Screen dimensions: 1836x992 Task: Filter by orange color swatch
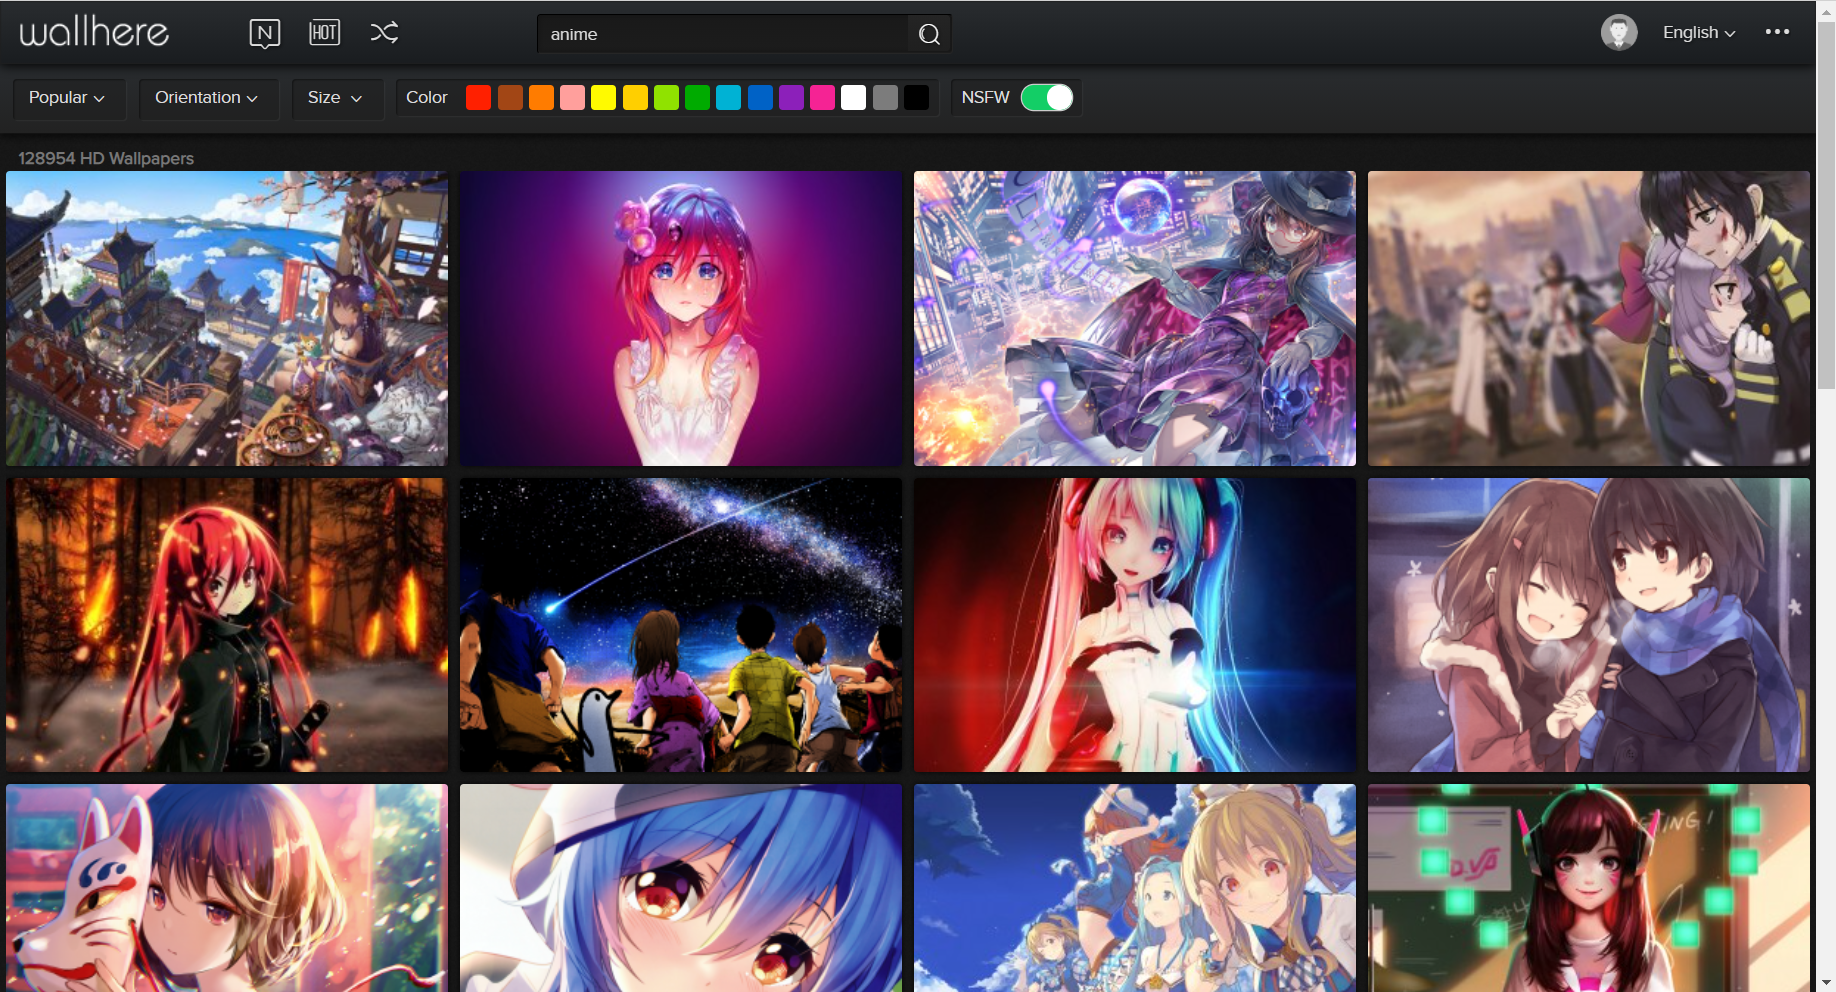click(541, 98)
